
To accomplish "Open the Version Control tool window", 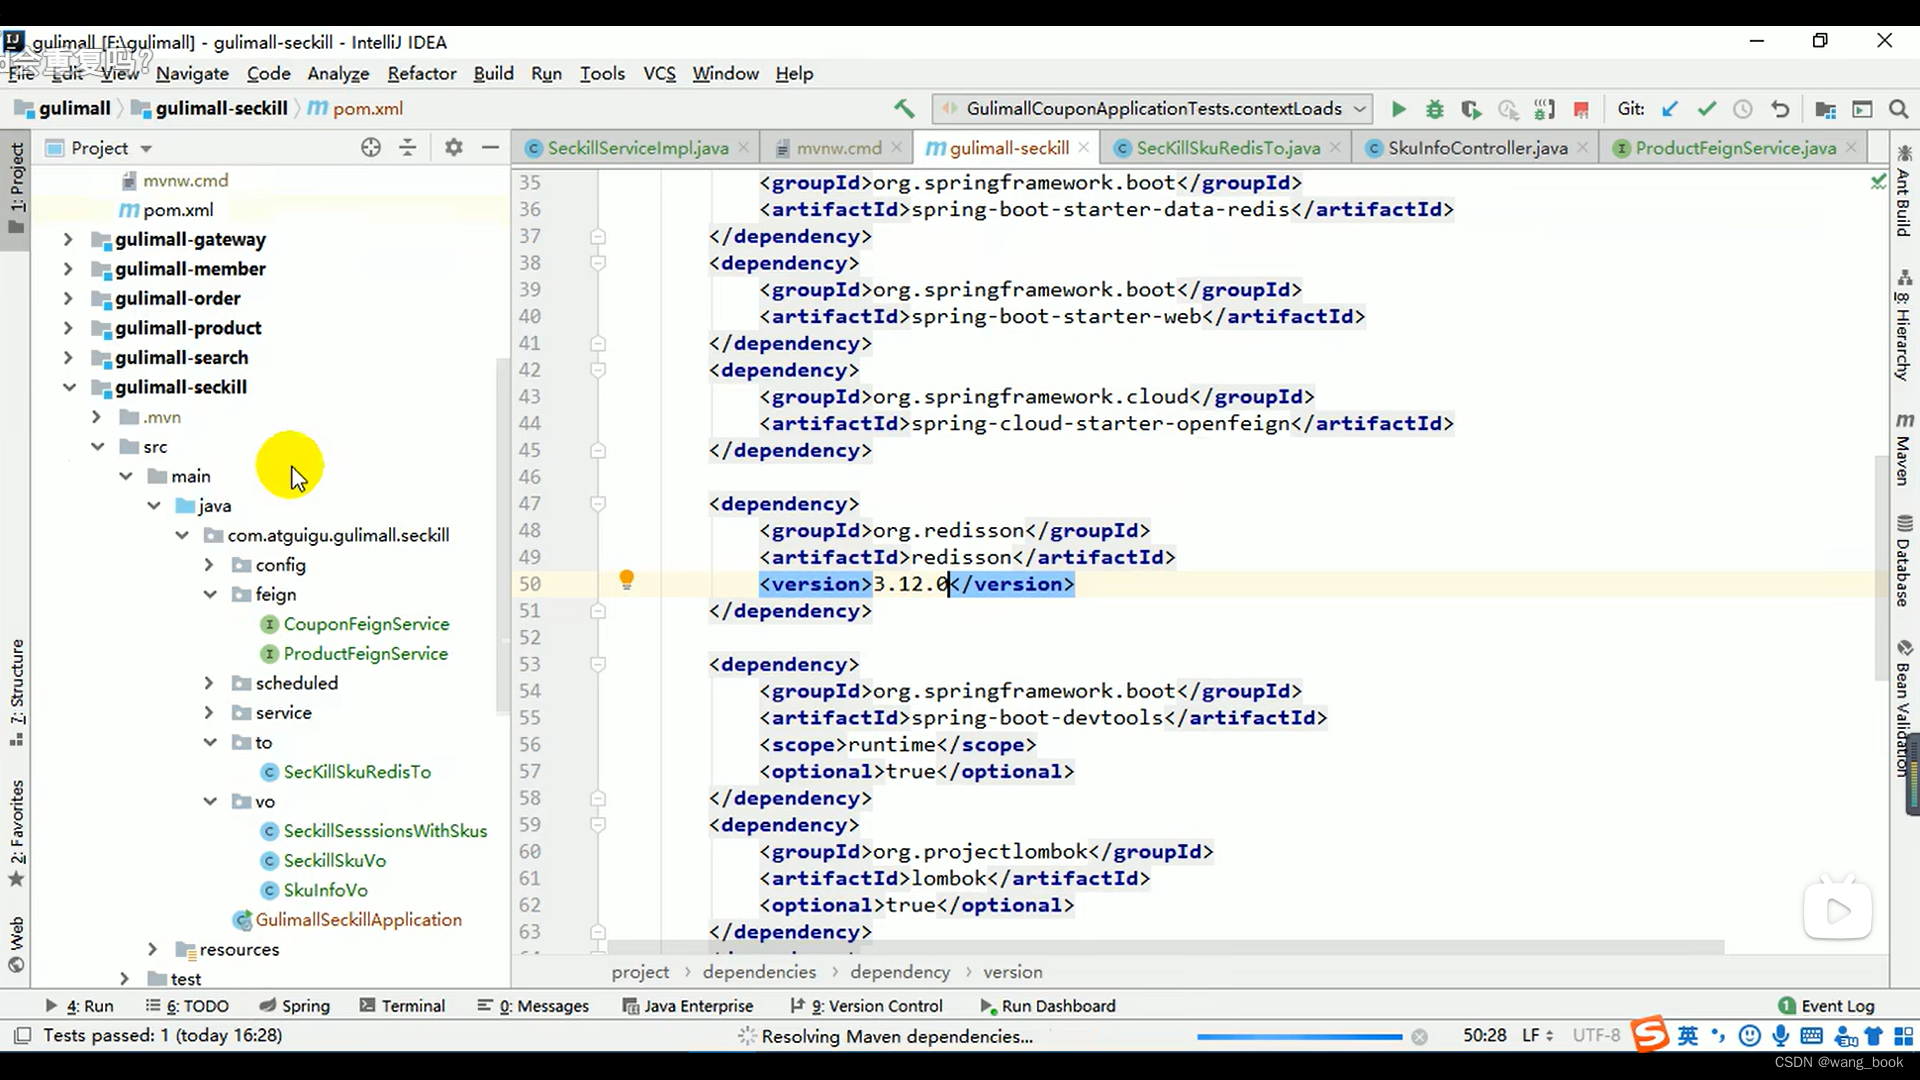I will point(866,1006).
